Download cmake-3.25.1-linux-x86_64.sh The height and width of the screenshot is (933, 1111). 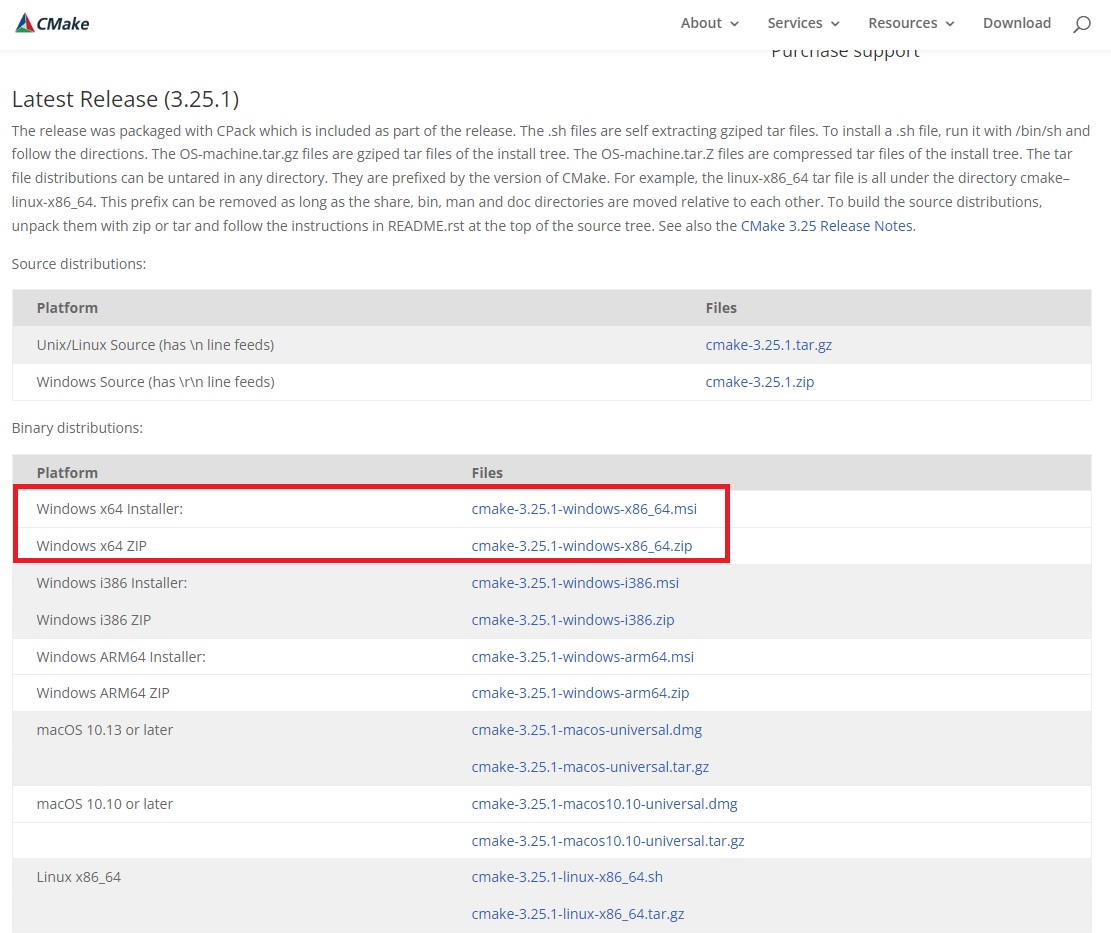567,877
